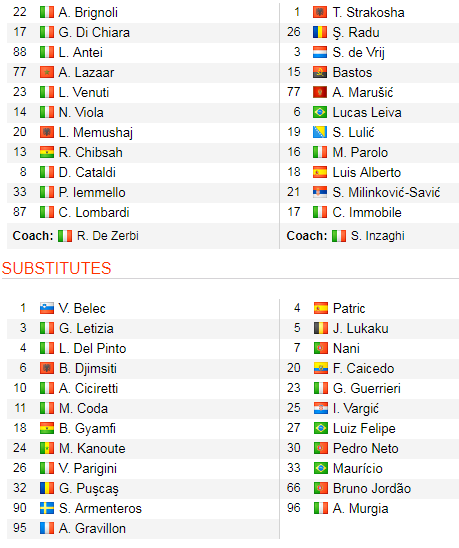Screen dimensions: 459x548
Task: Select coach S. Inzaghi name
Action: 378,236
